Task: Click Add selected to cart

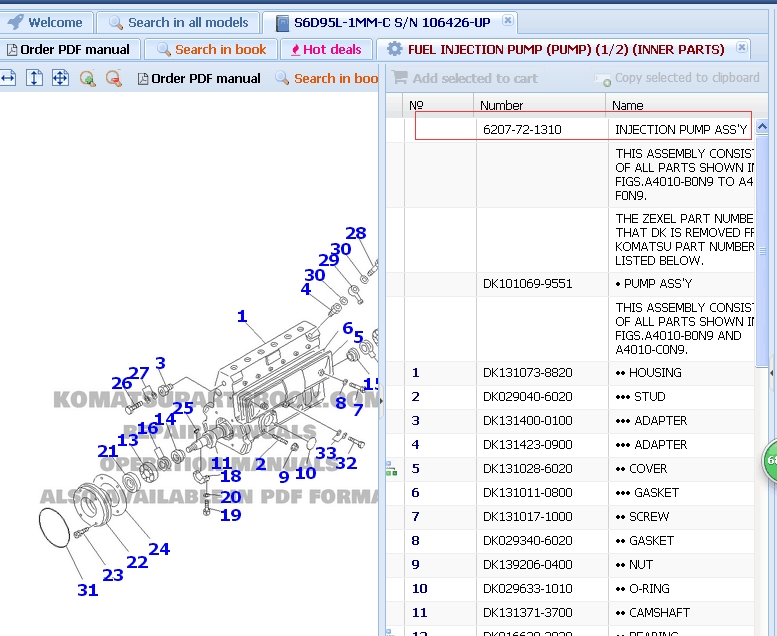Action: (x=465, y=78)
